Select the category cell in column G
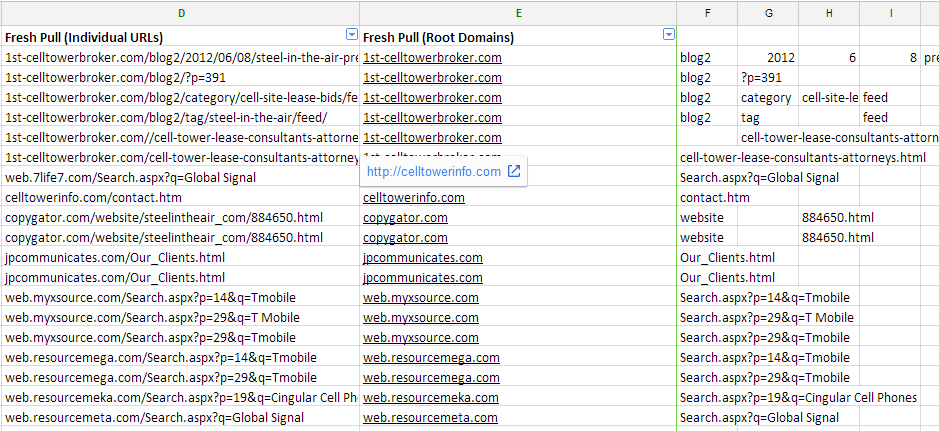Image resolution: width=939 pixels, height=431 pixels. (x=768, y=98)
